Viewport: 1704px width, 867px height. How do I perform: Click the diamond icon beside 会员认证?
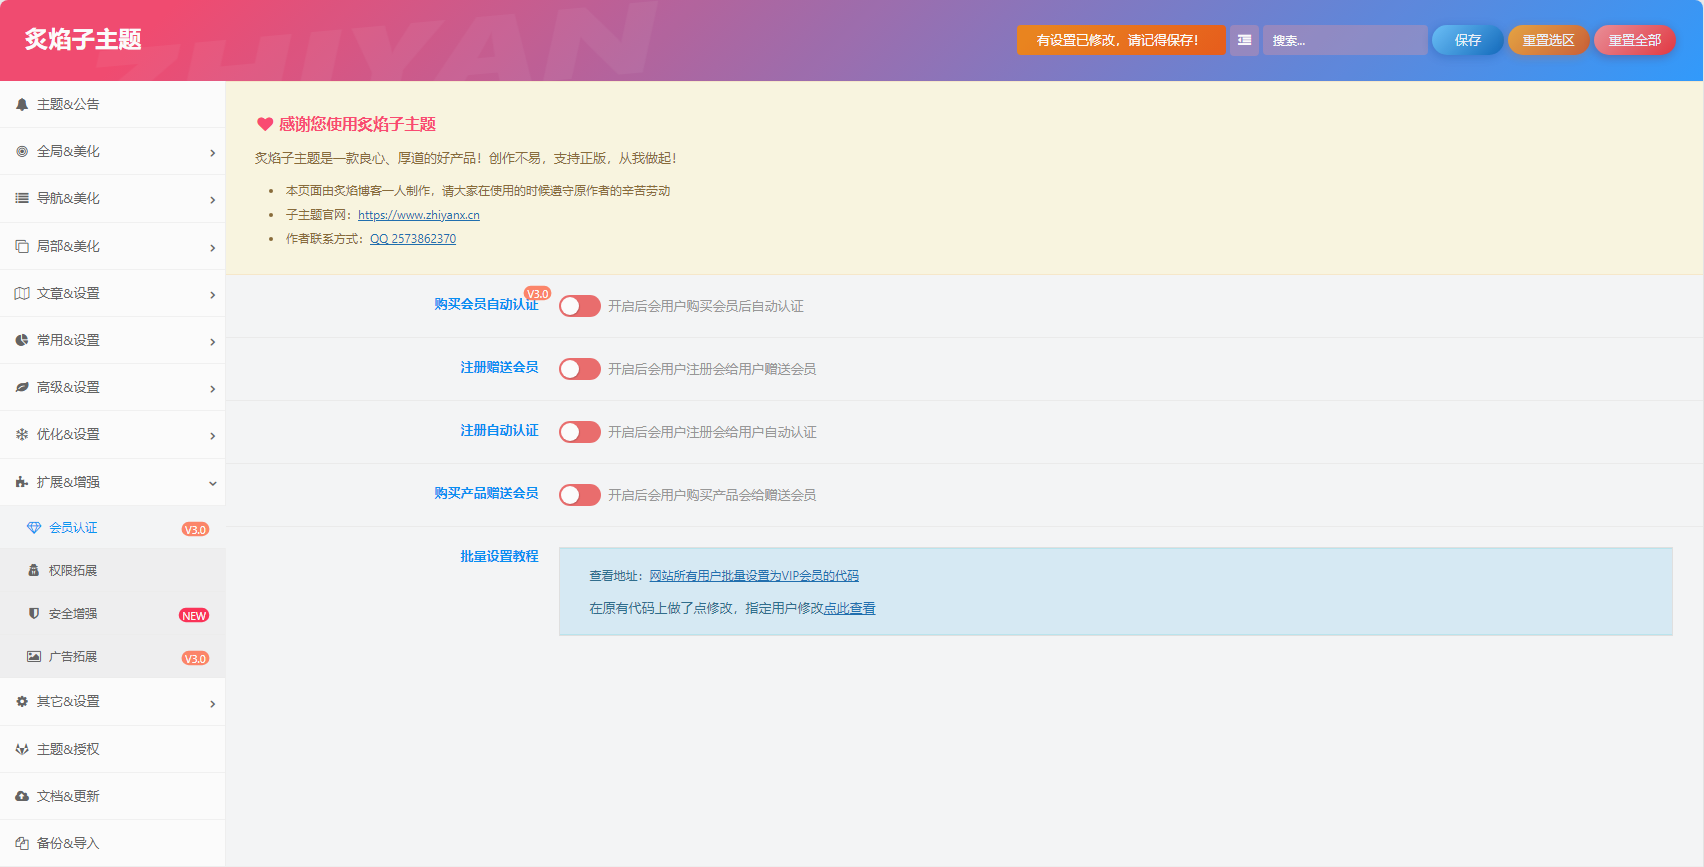tap(34, 527)
